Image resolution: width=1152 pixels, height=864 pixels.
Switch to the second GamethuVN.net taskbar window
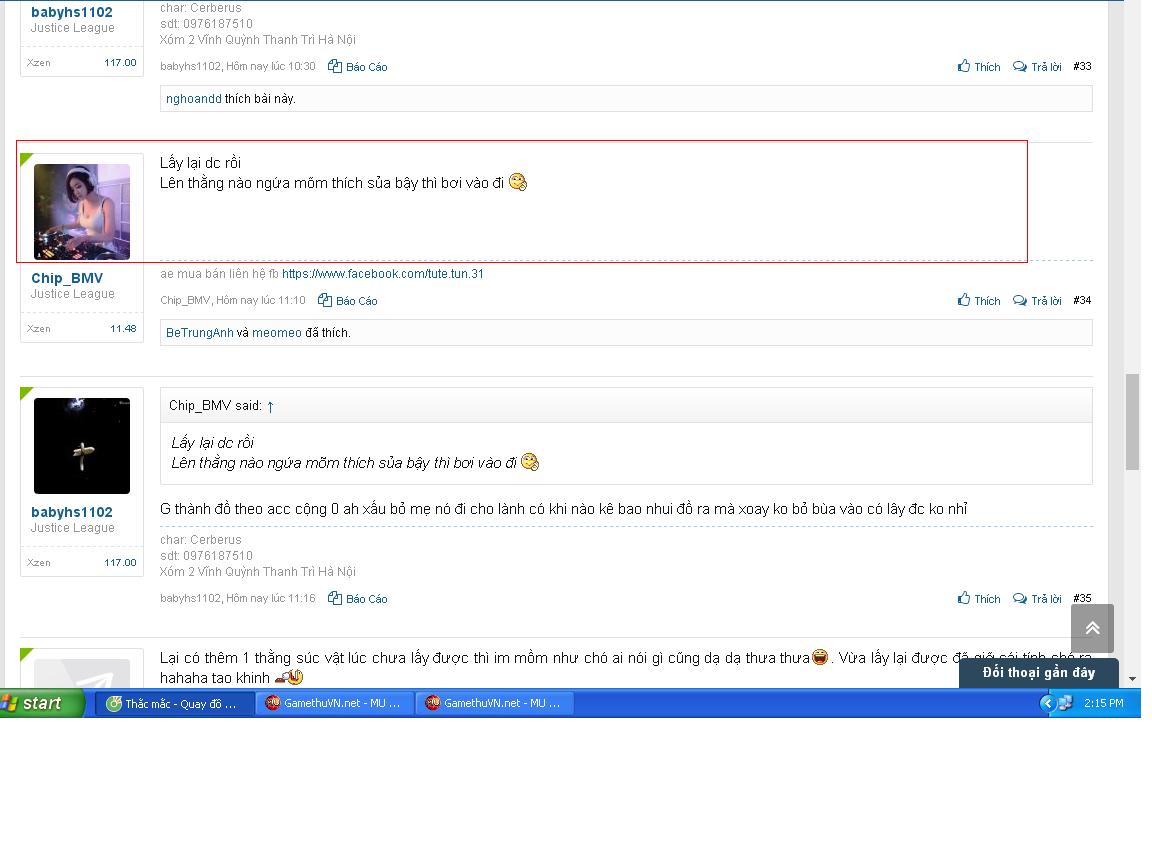tap(494, 703)
